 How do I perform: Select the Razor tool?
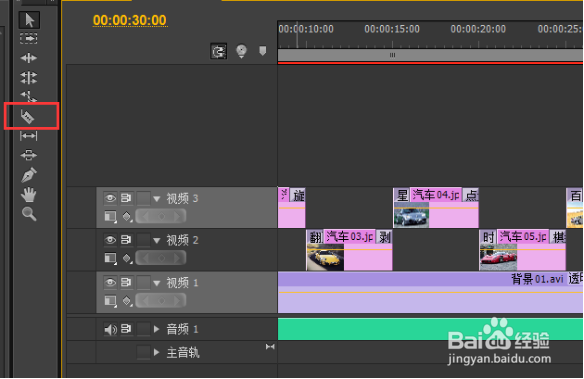point(28,117)
